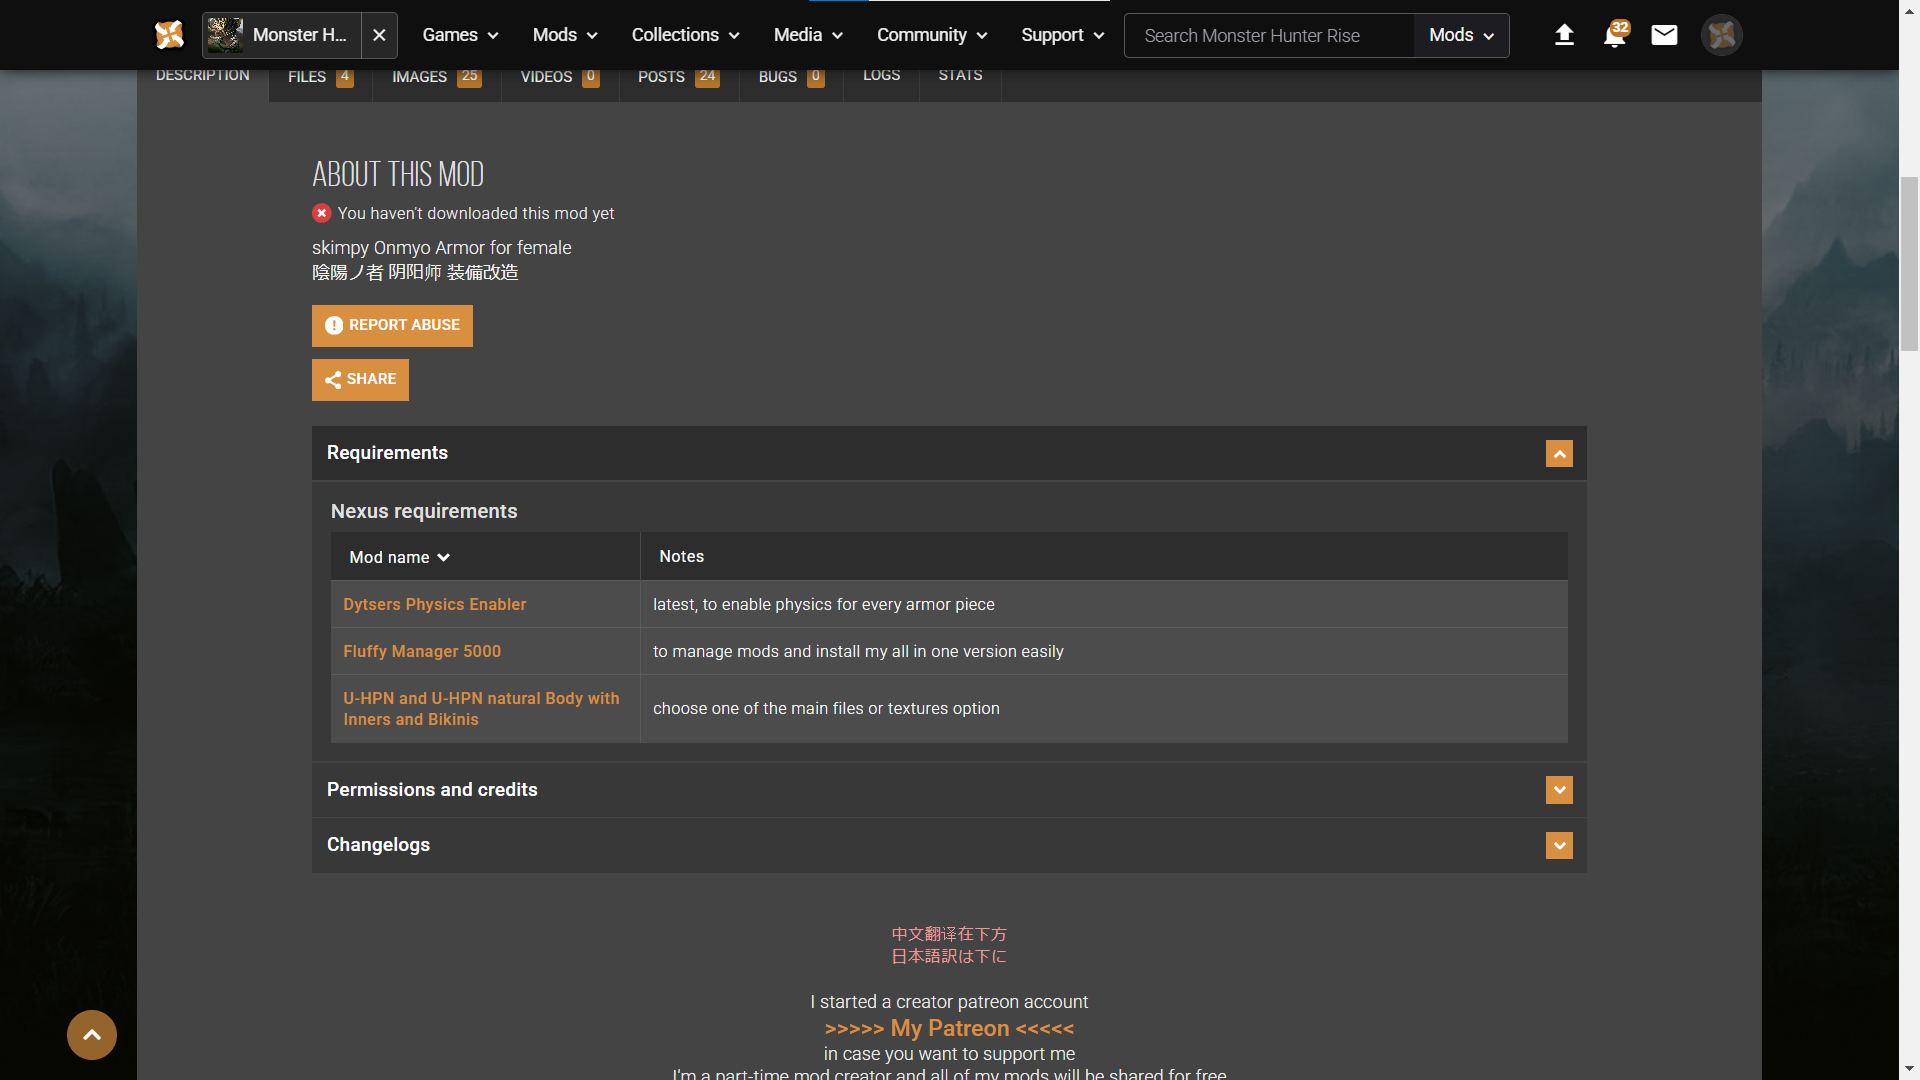Click the Nexus requirements heading
The image size is (1920, 1080).
(424, 511)
